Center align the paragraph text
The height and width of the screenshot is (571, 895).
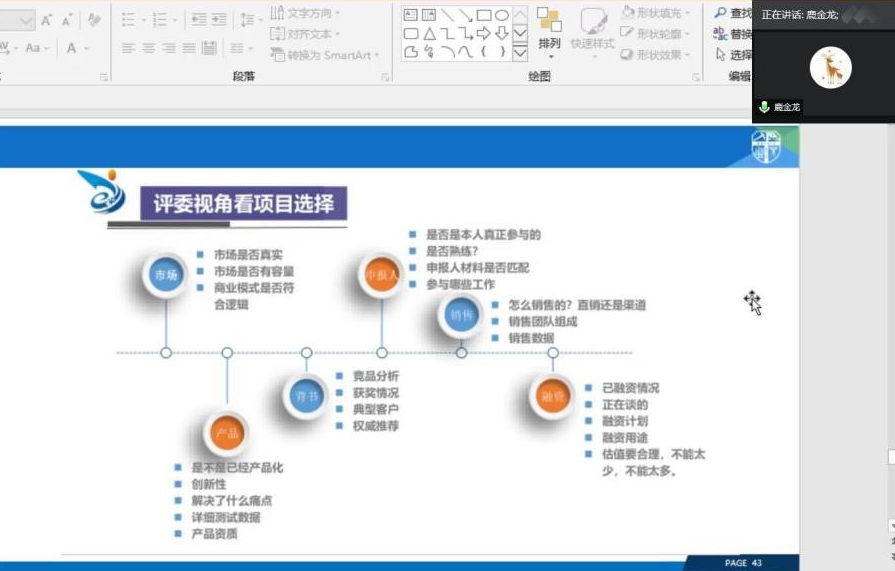click(148, 48)
